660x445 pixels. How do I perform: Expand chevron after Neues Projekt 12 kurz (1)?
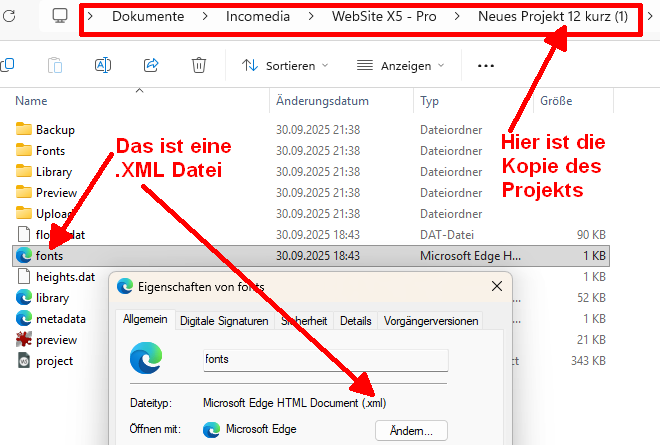(651, 17)
